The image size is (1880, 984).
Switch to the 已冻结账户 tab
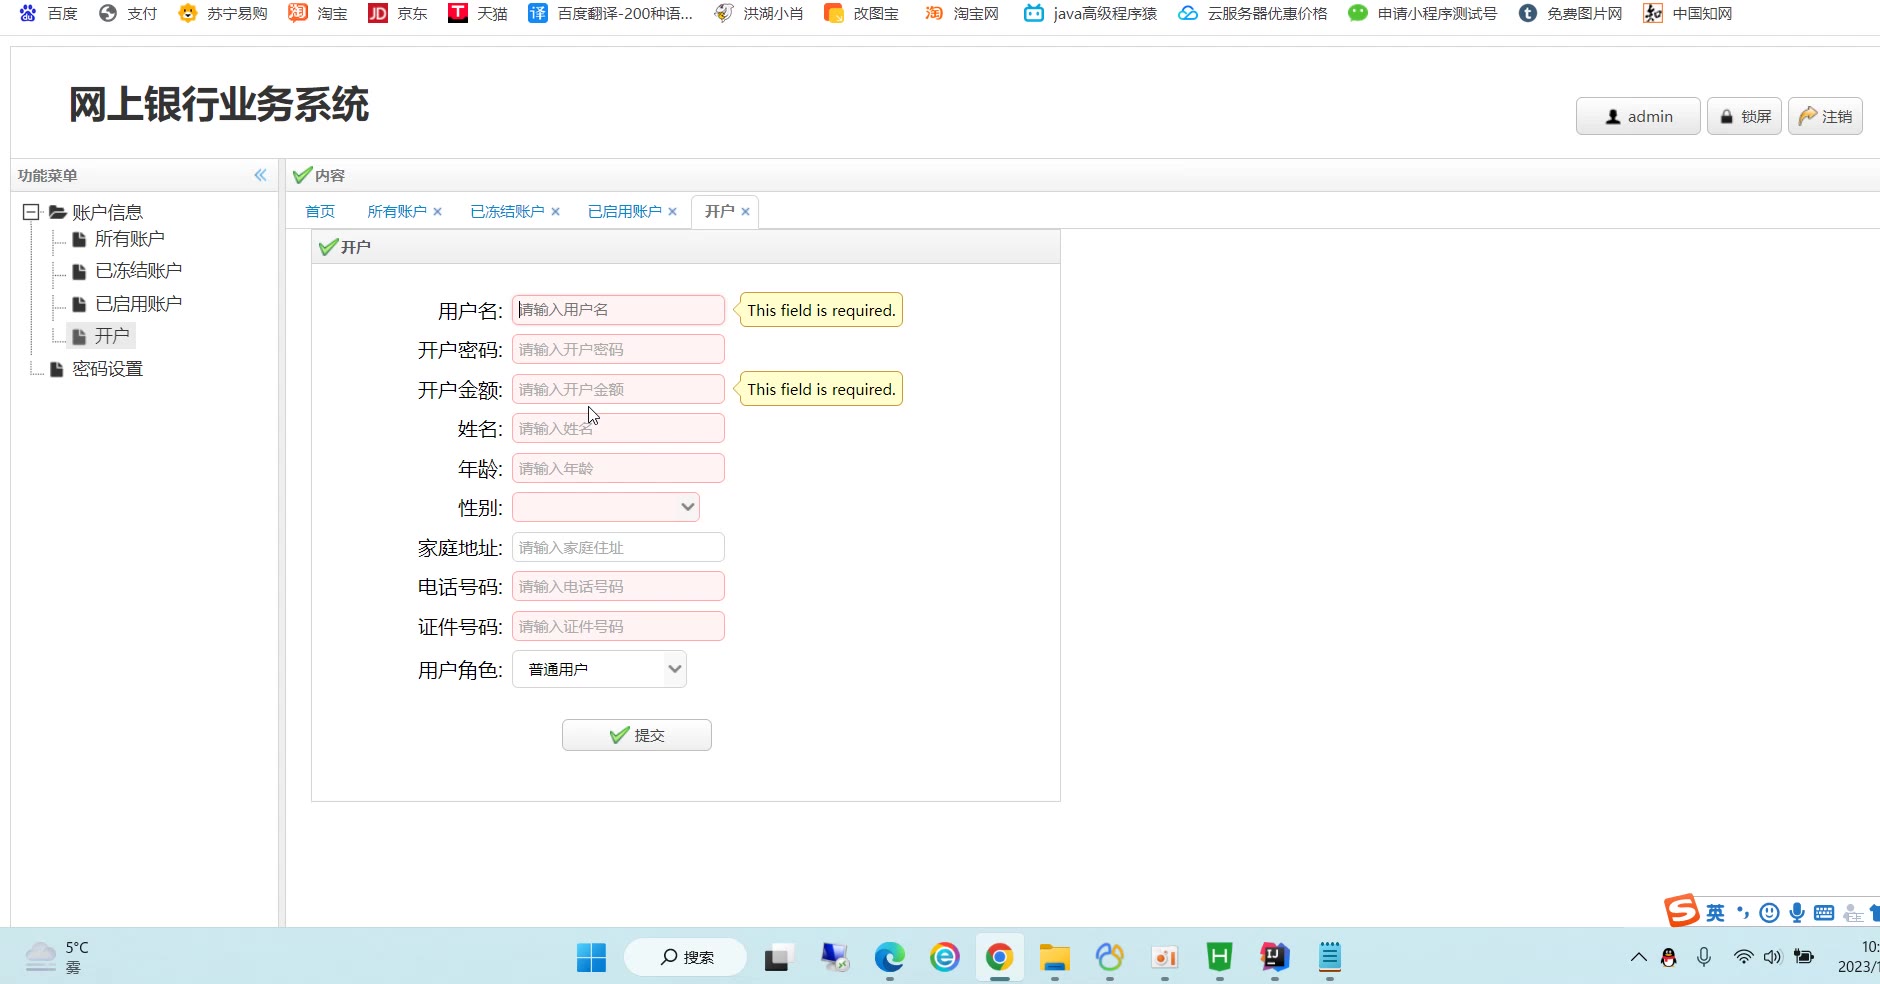(507, 212)
